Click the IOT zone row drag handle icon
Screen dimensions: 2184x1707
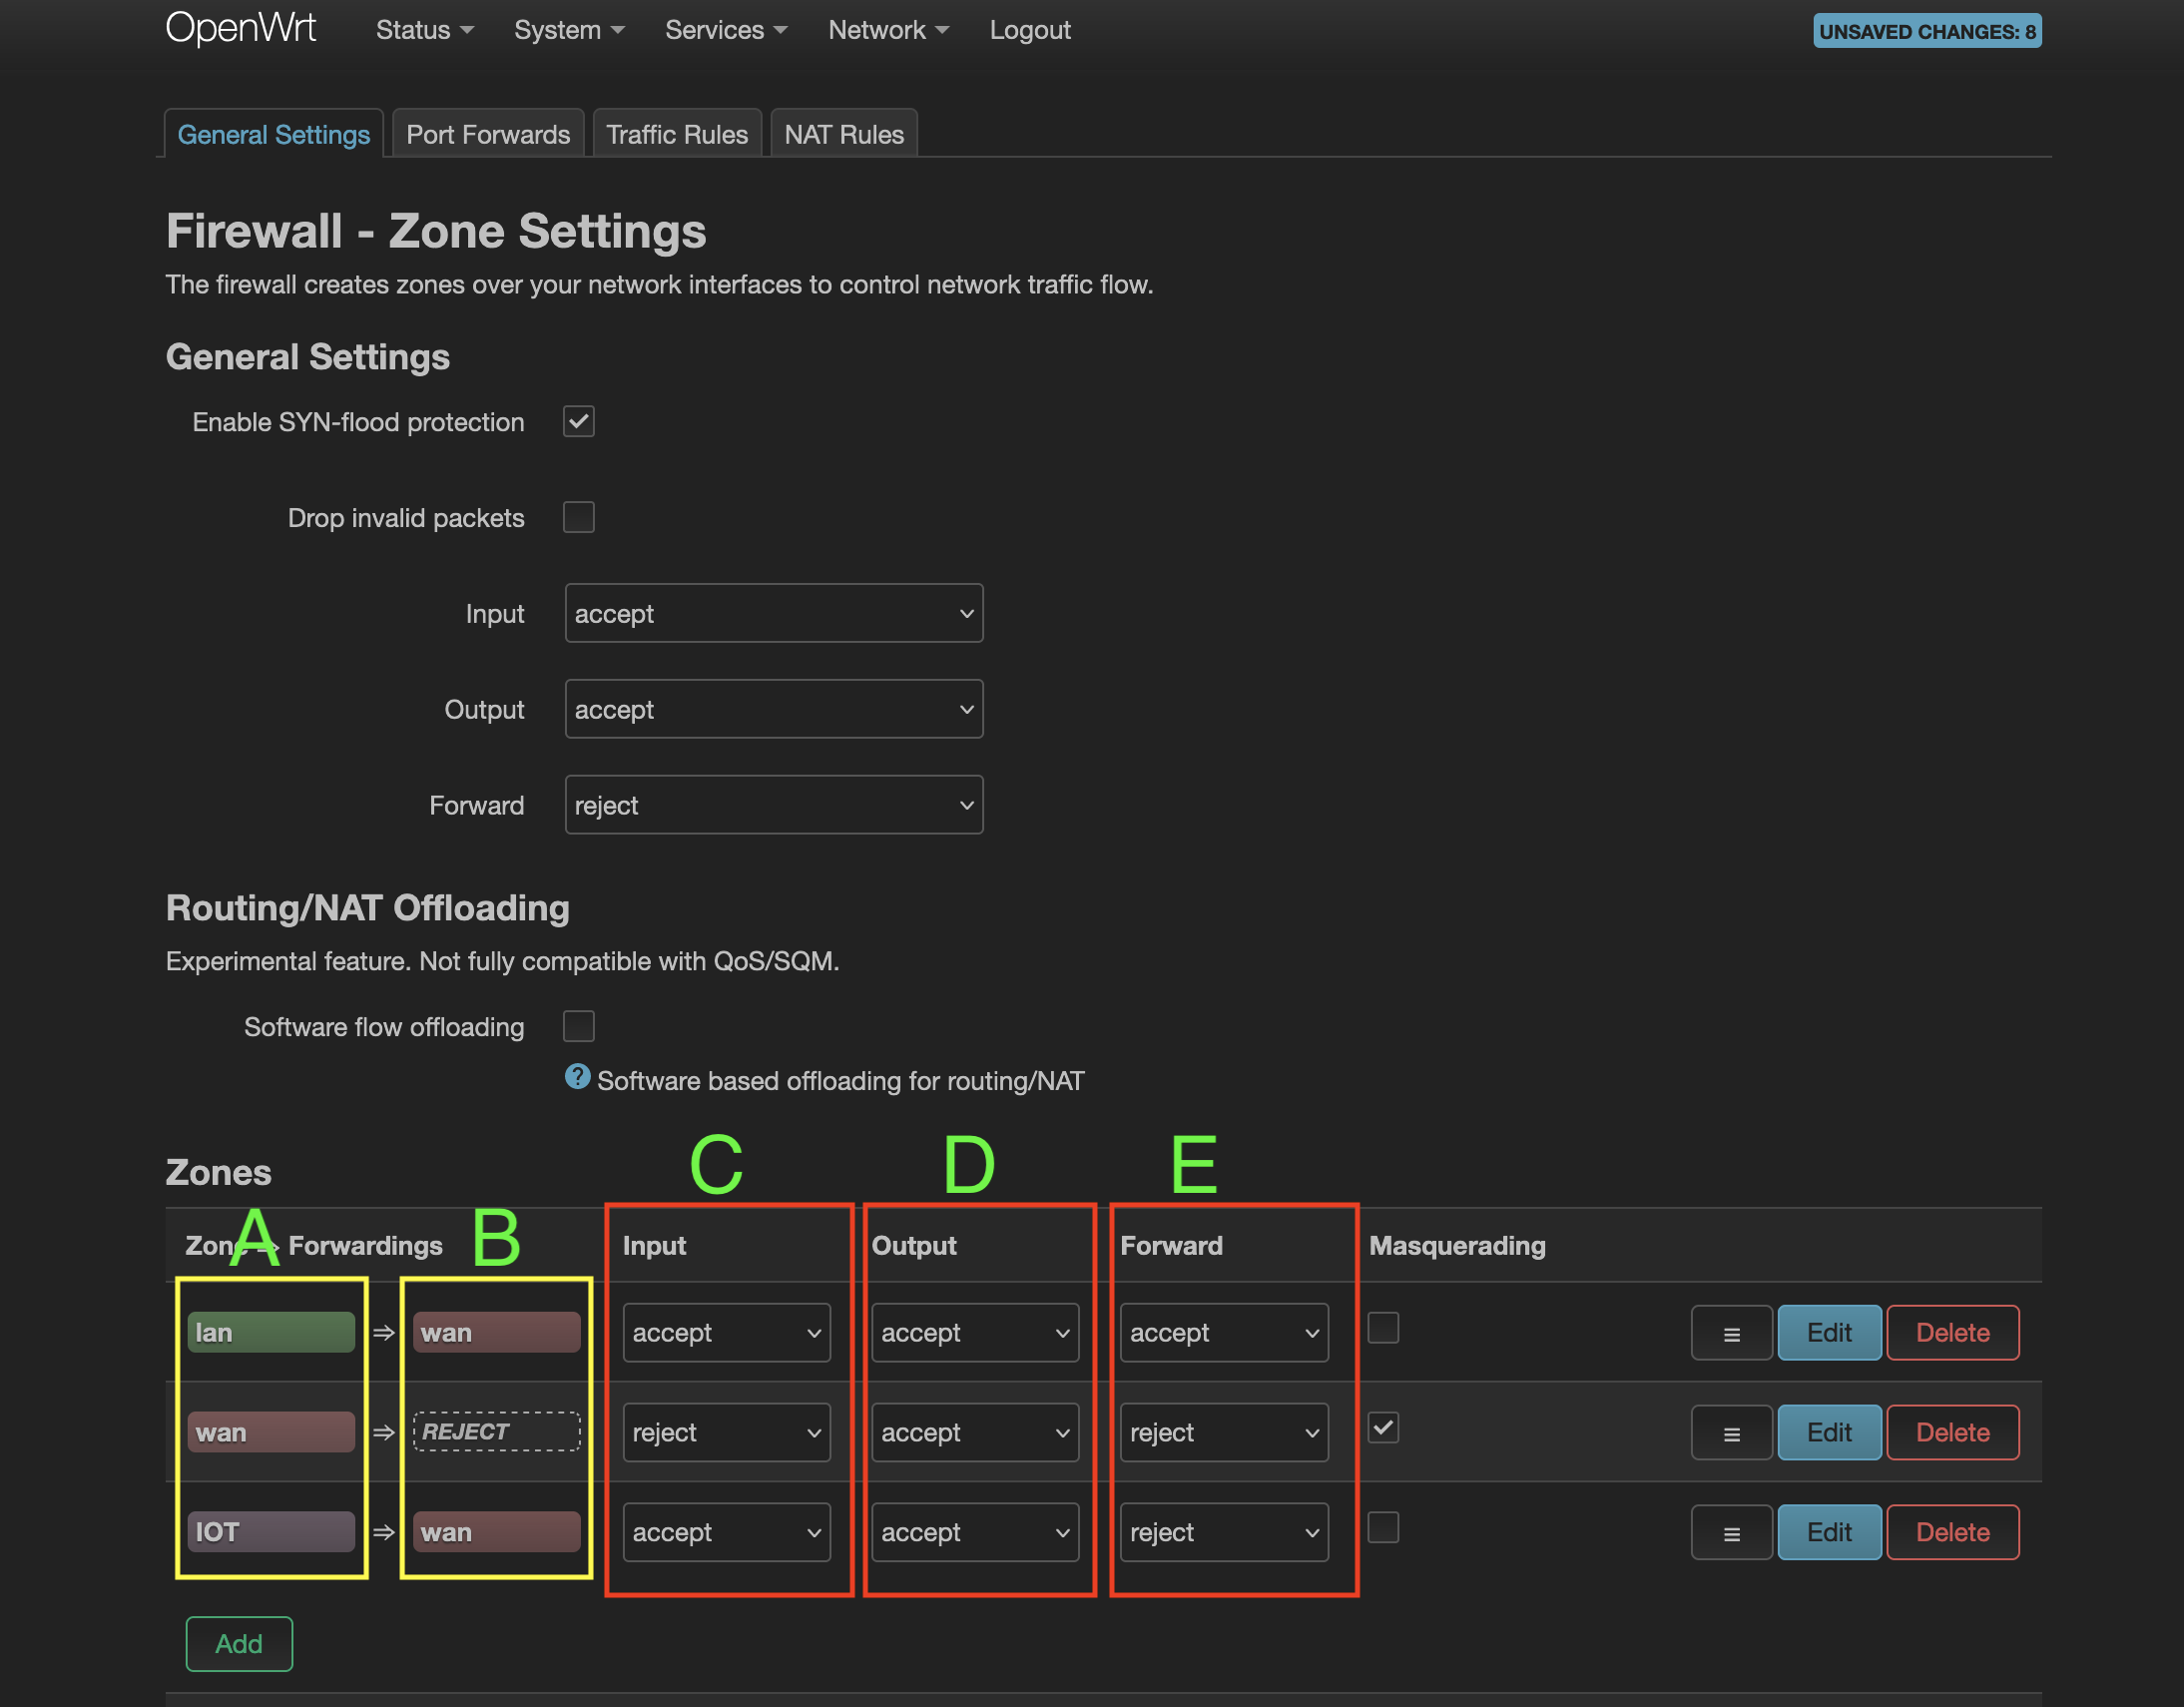pos(1731,1532)
